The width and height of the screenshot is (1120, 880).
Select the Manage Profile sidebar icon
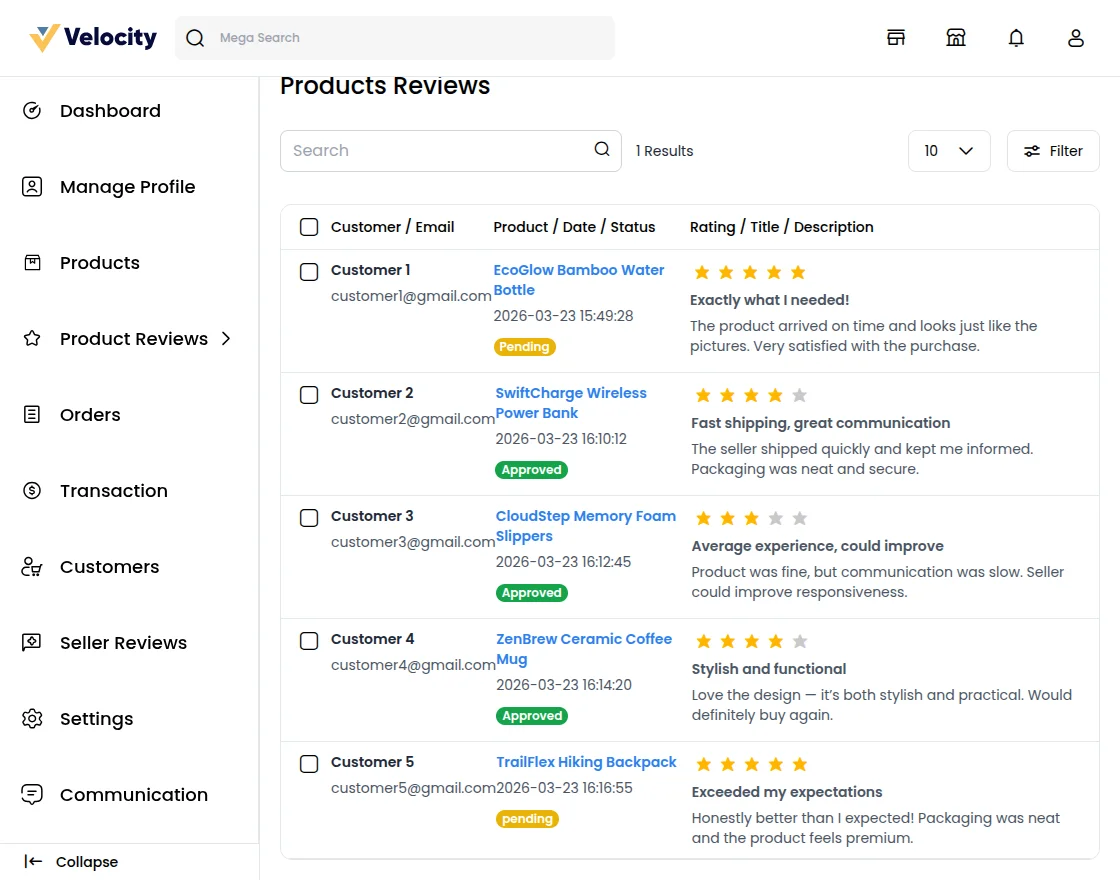31,186
